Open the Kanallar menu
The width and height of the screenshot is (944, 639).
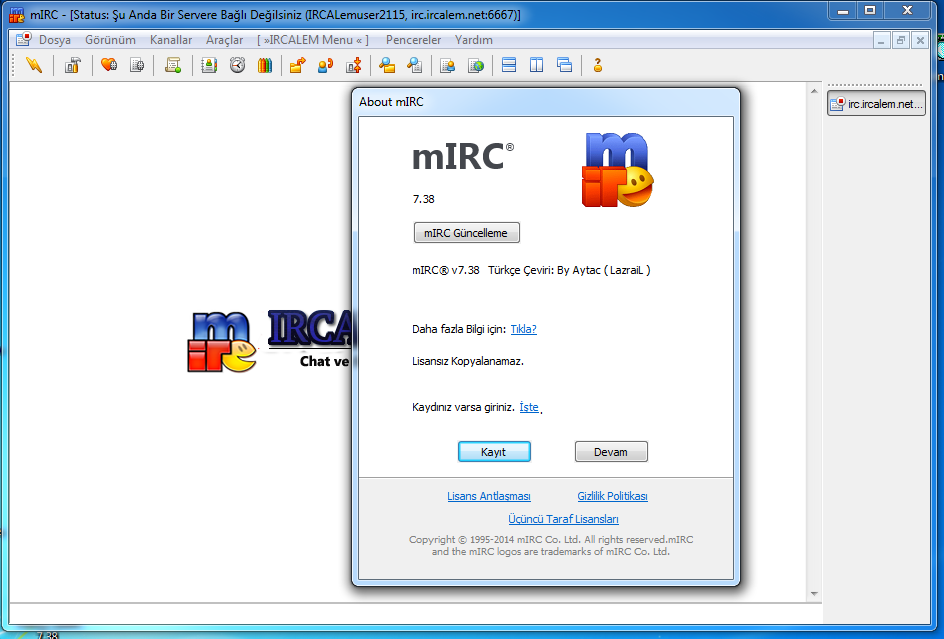(171, 40)
